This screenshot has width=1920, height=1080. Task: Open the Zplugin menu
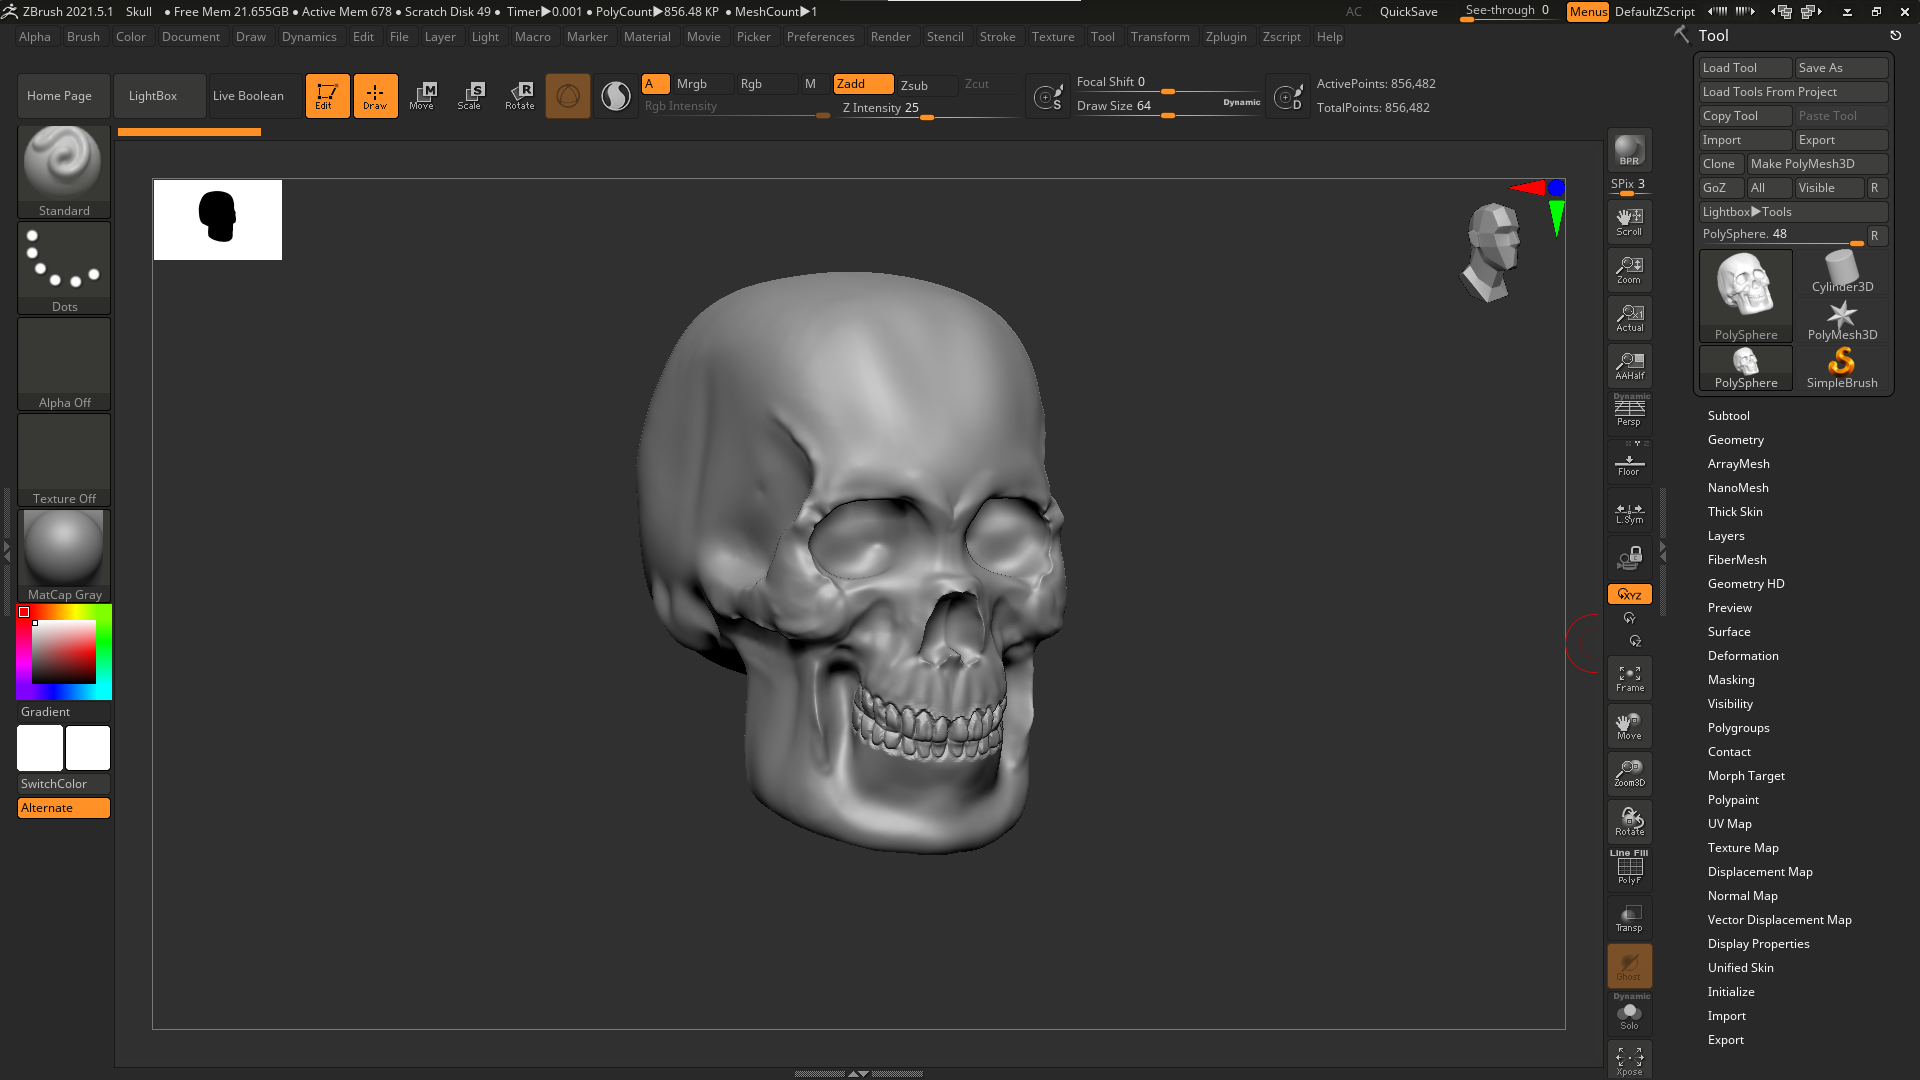[1225, 37]
